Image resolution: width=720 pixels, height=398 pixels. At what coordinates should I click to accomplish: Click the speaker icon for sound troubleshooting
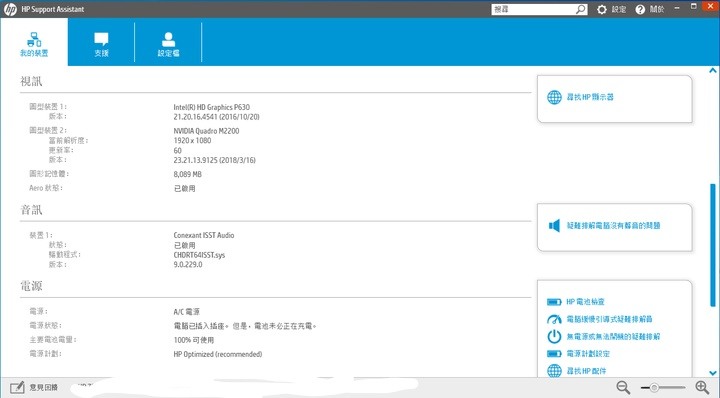[554, 225]
